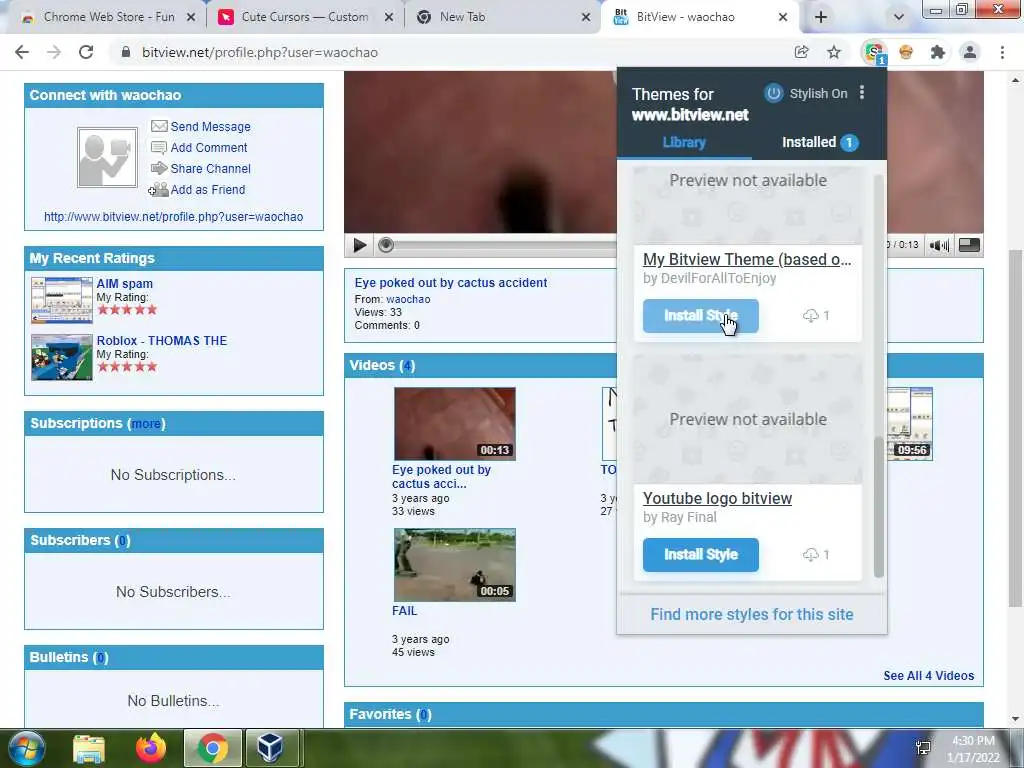Play the video with the play button
The image size is (1024, 768).
[359, 246]
